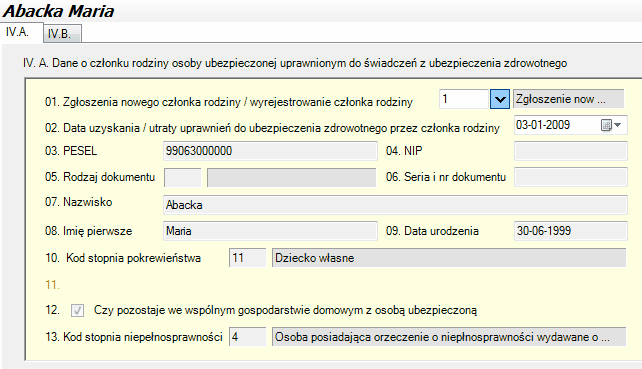Image resolution: width=642 pixels, height=369 pixels.
Task: Click the '03. PESEL' label
Action: 71,151
